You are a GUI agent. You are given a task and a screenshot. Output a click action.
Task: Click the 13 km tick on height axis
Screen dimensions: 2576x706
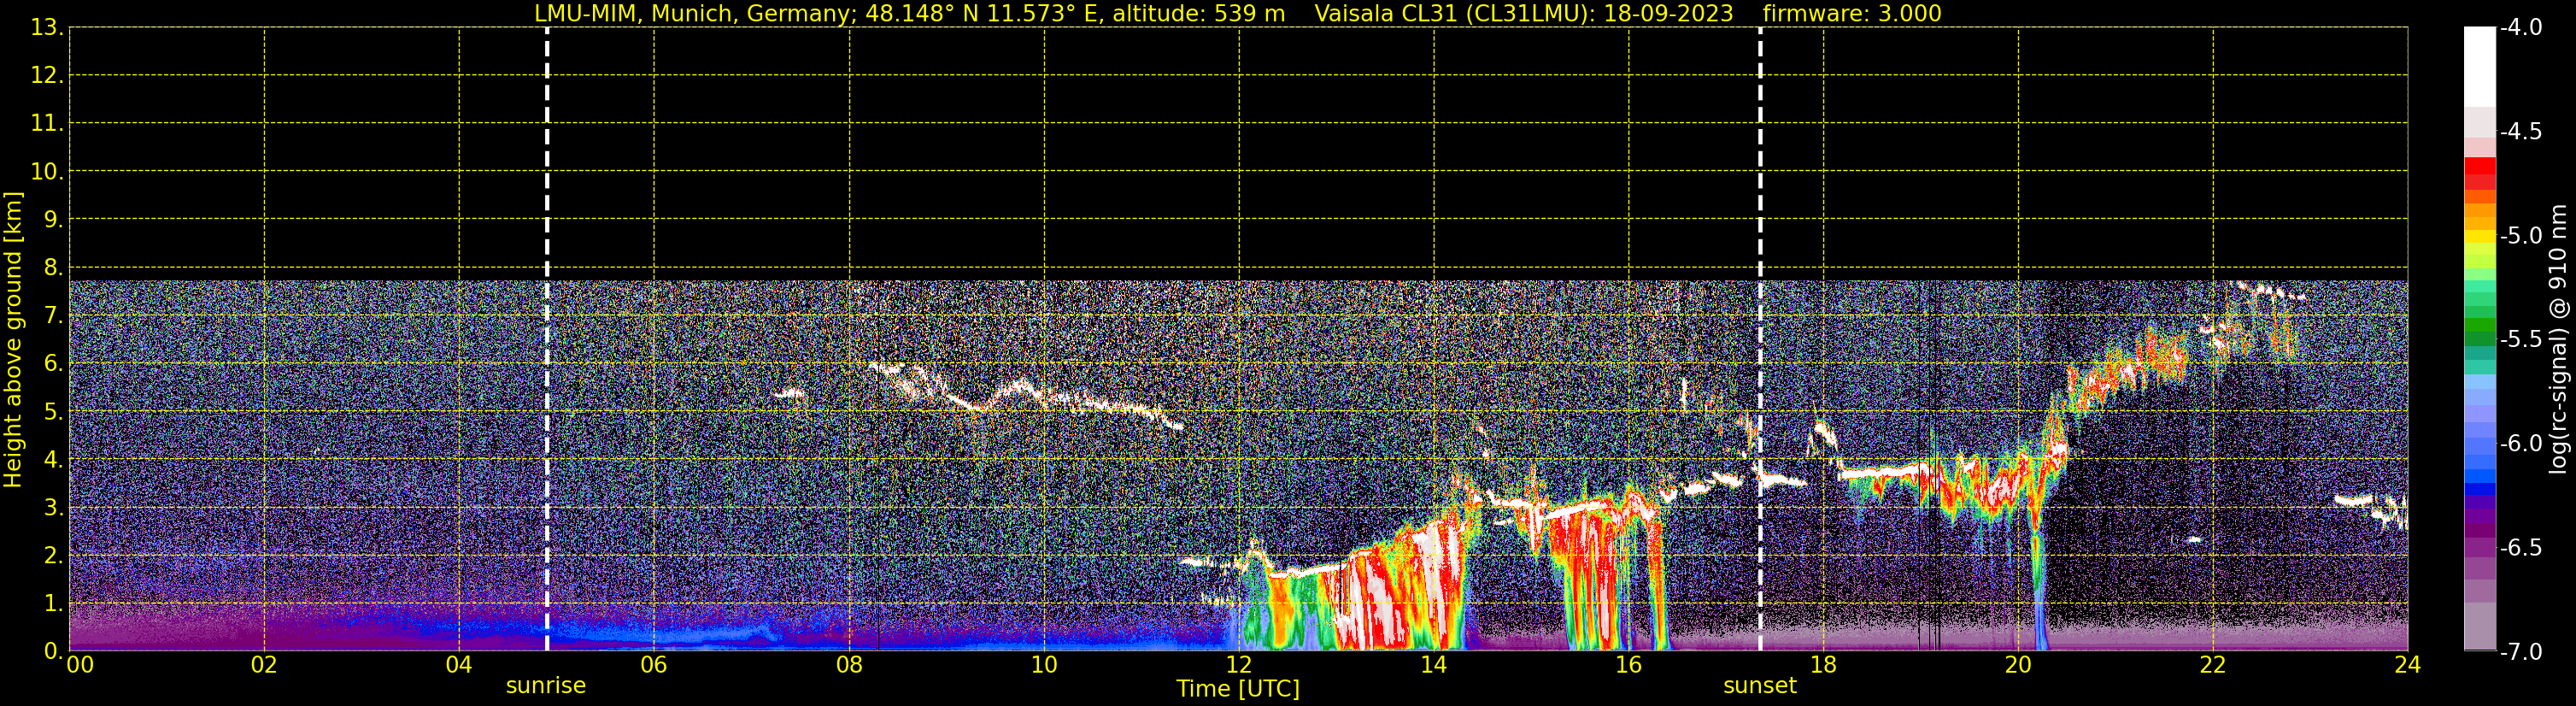coord(45,28)
